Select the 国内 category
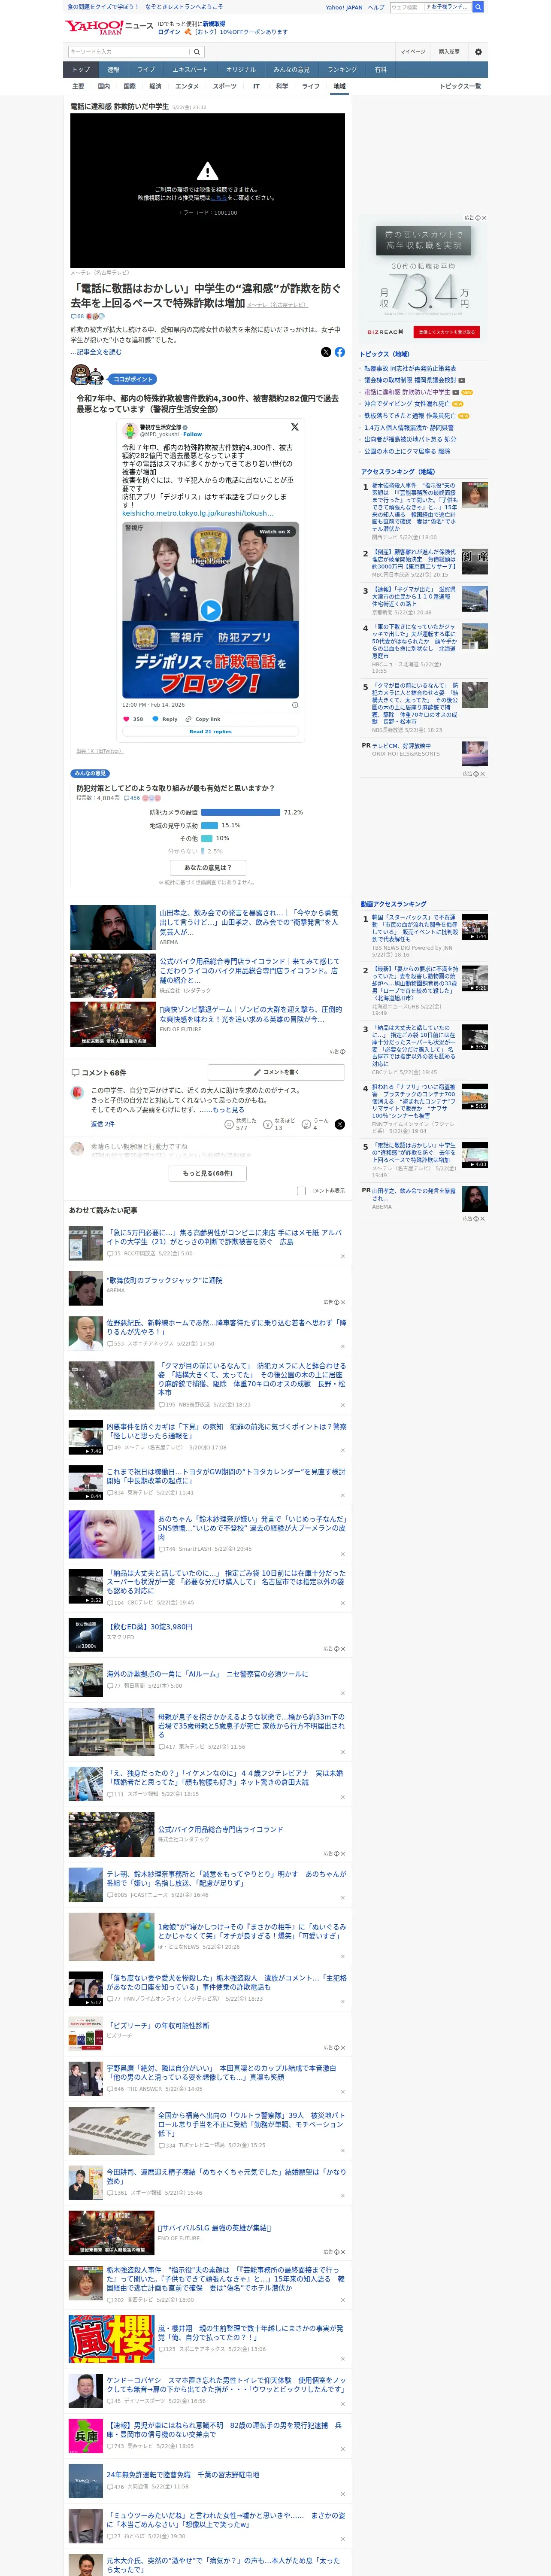 click(104, 86)
